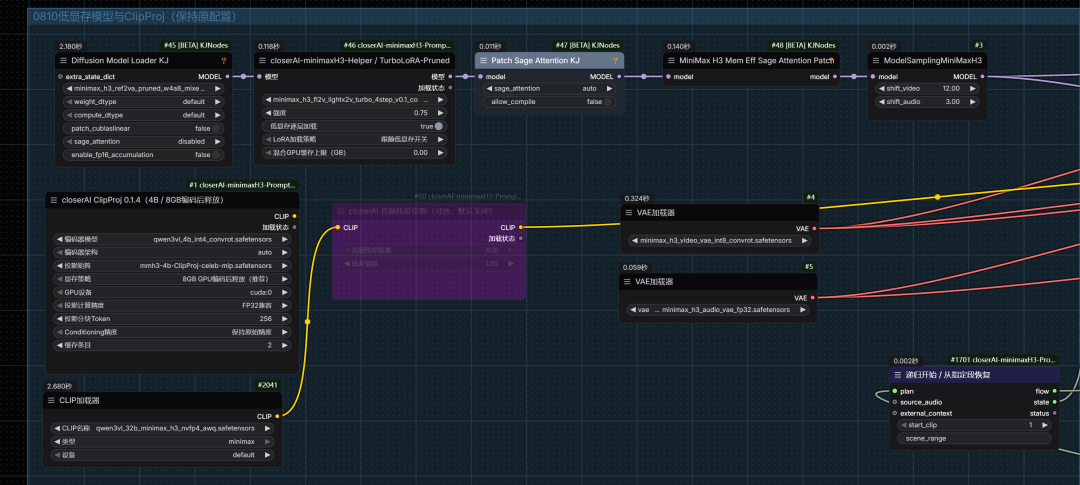Screen dimensions: 1080x485
Task: Decrease 强度 0.75 with its left arrow
Action: pyautogui.click(x=268, y=113)
